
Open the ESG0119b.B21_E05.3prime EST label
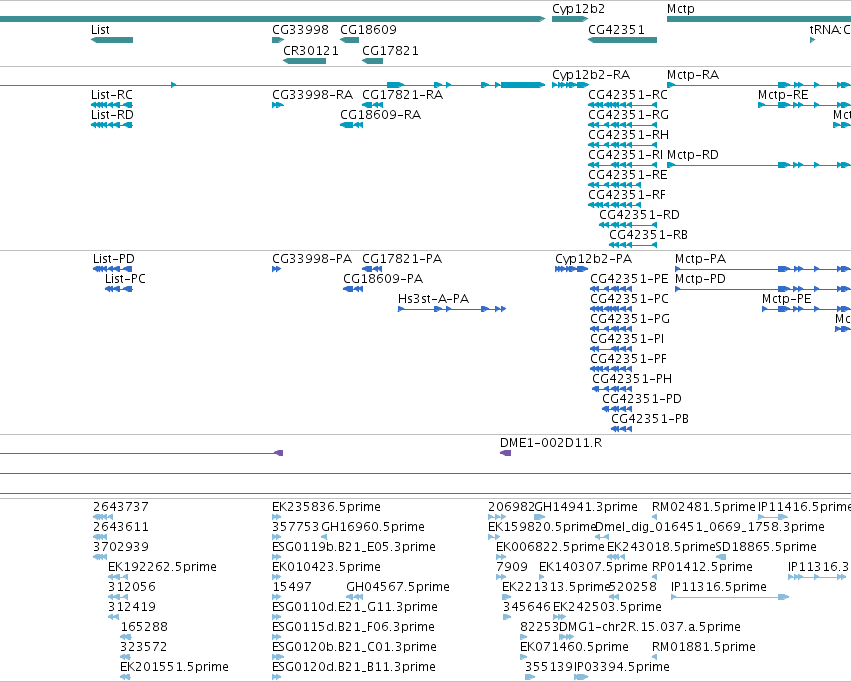(354, 547)
